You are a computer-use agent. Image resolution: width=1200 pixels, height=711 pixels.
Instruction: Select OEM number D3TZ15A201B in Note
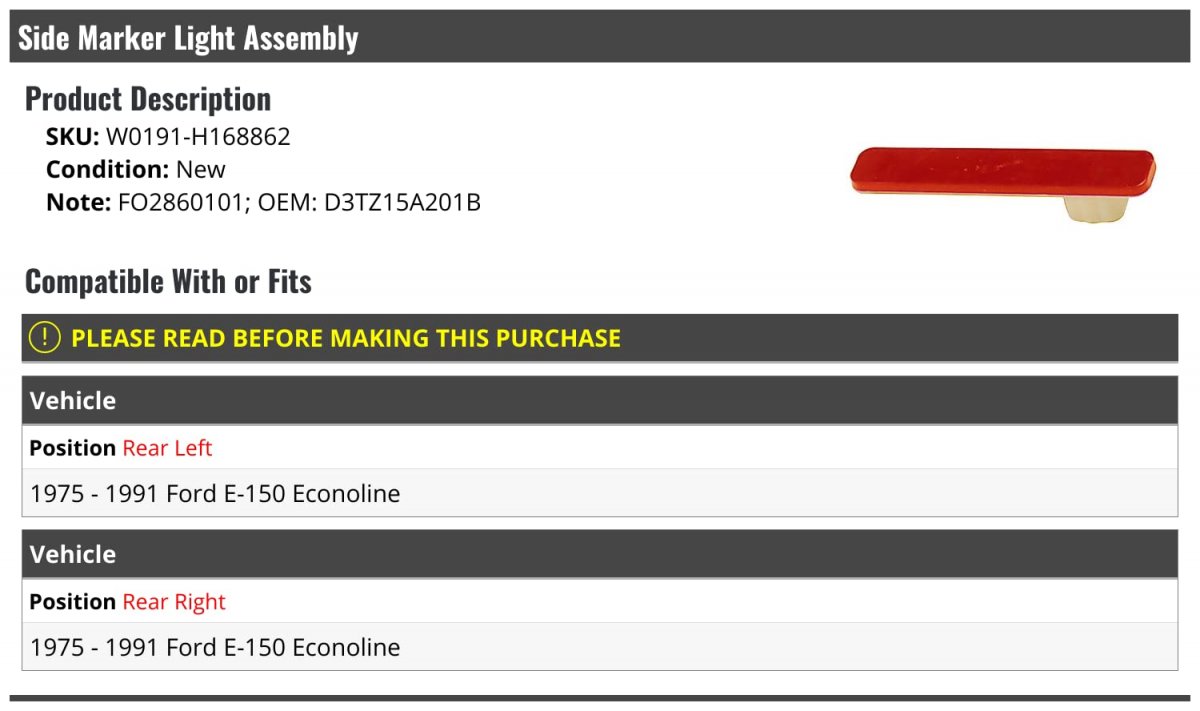402,202
